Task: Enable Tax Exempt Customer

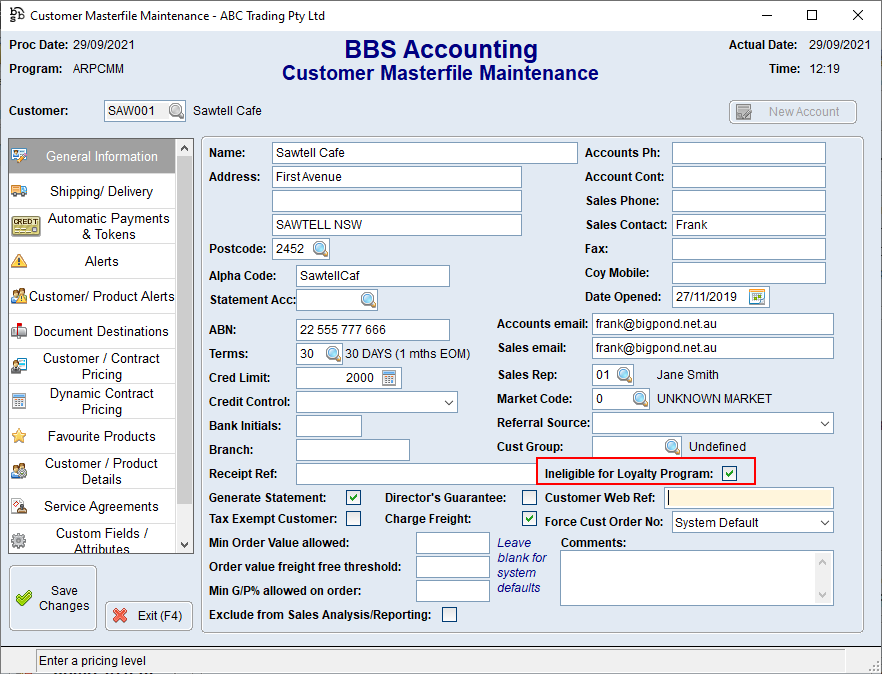Action: [353, 518]
